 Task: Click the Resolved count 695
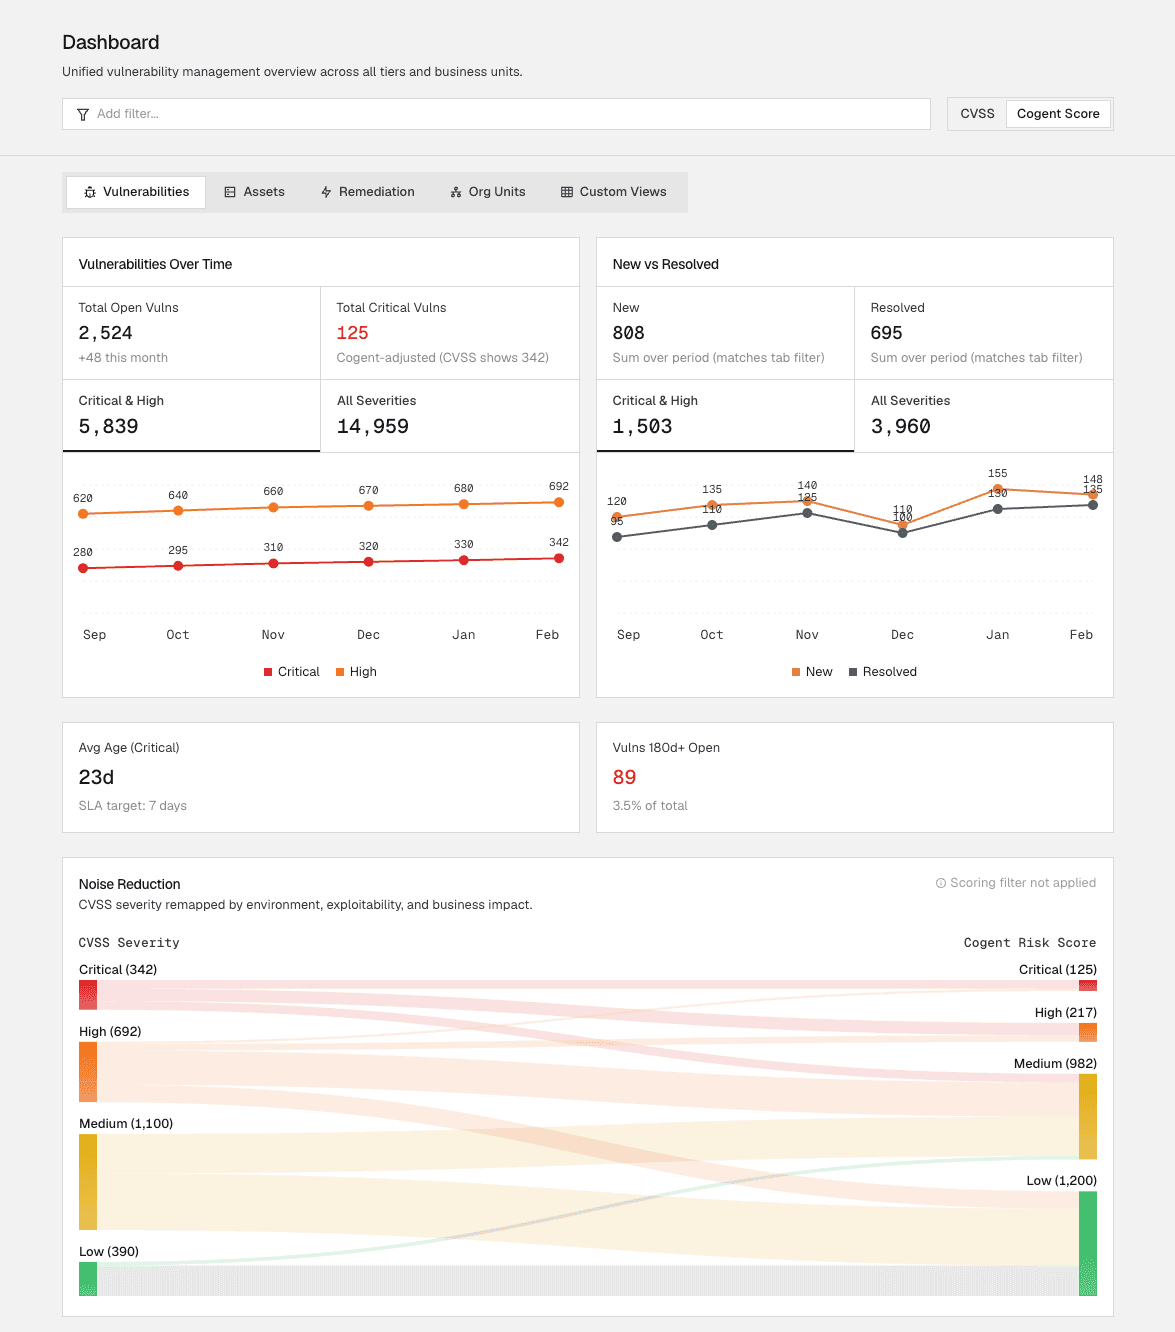tap(887, 333)
